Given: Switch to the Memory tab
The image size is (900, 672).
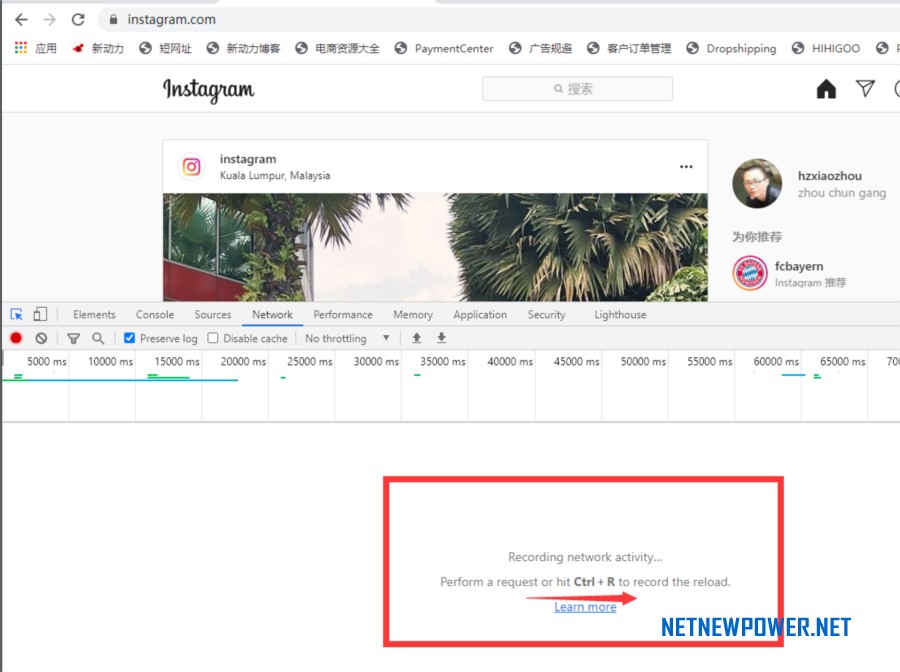Looking at the screenshot, I should click(413, 314).
